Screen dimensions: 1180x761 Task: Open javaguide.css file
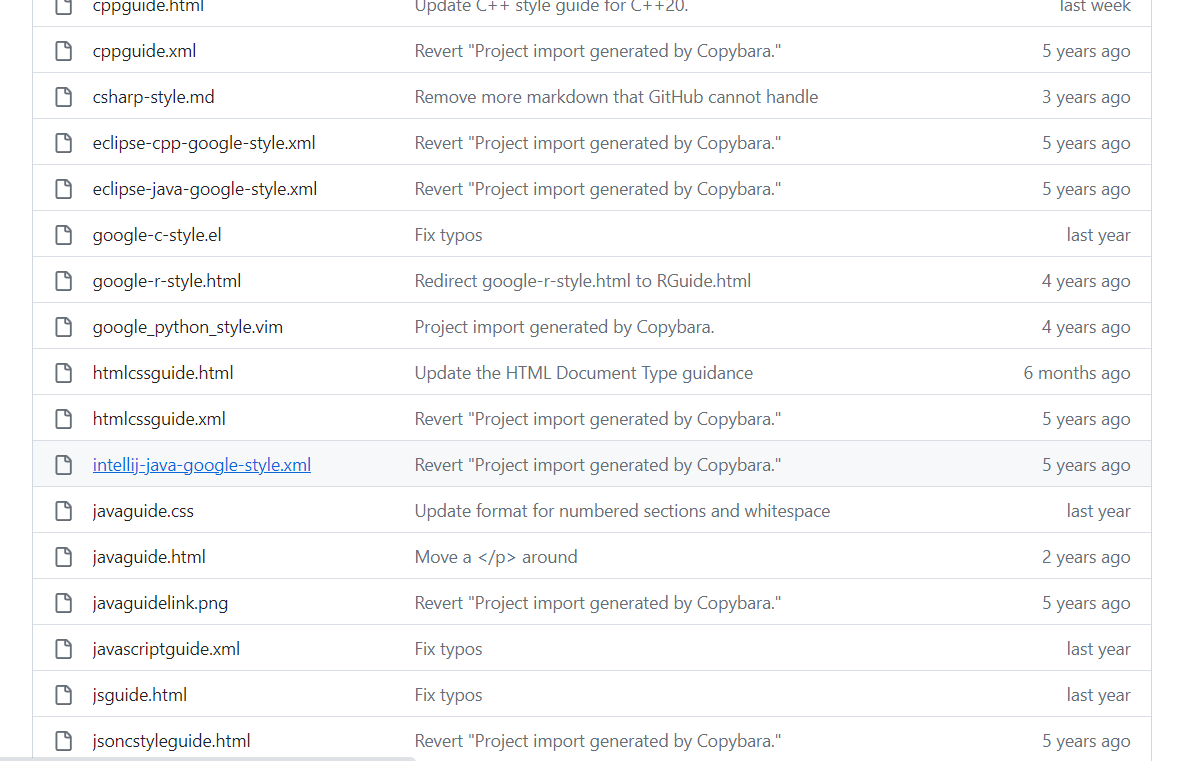(x=143, y=511)
